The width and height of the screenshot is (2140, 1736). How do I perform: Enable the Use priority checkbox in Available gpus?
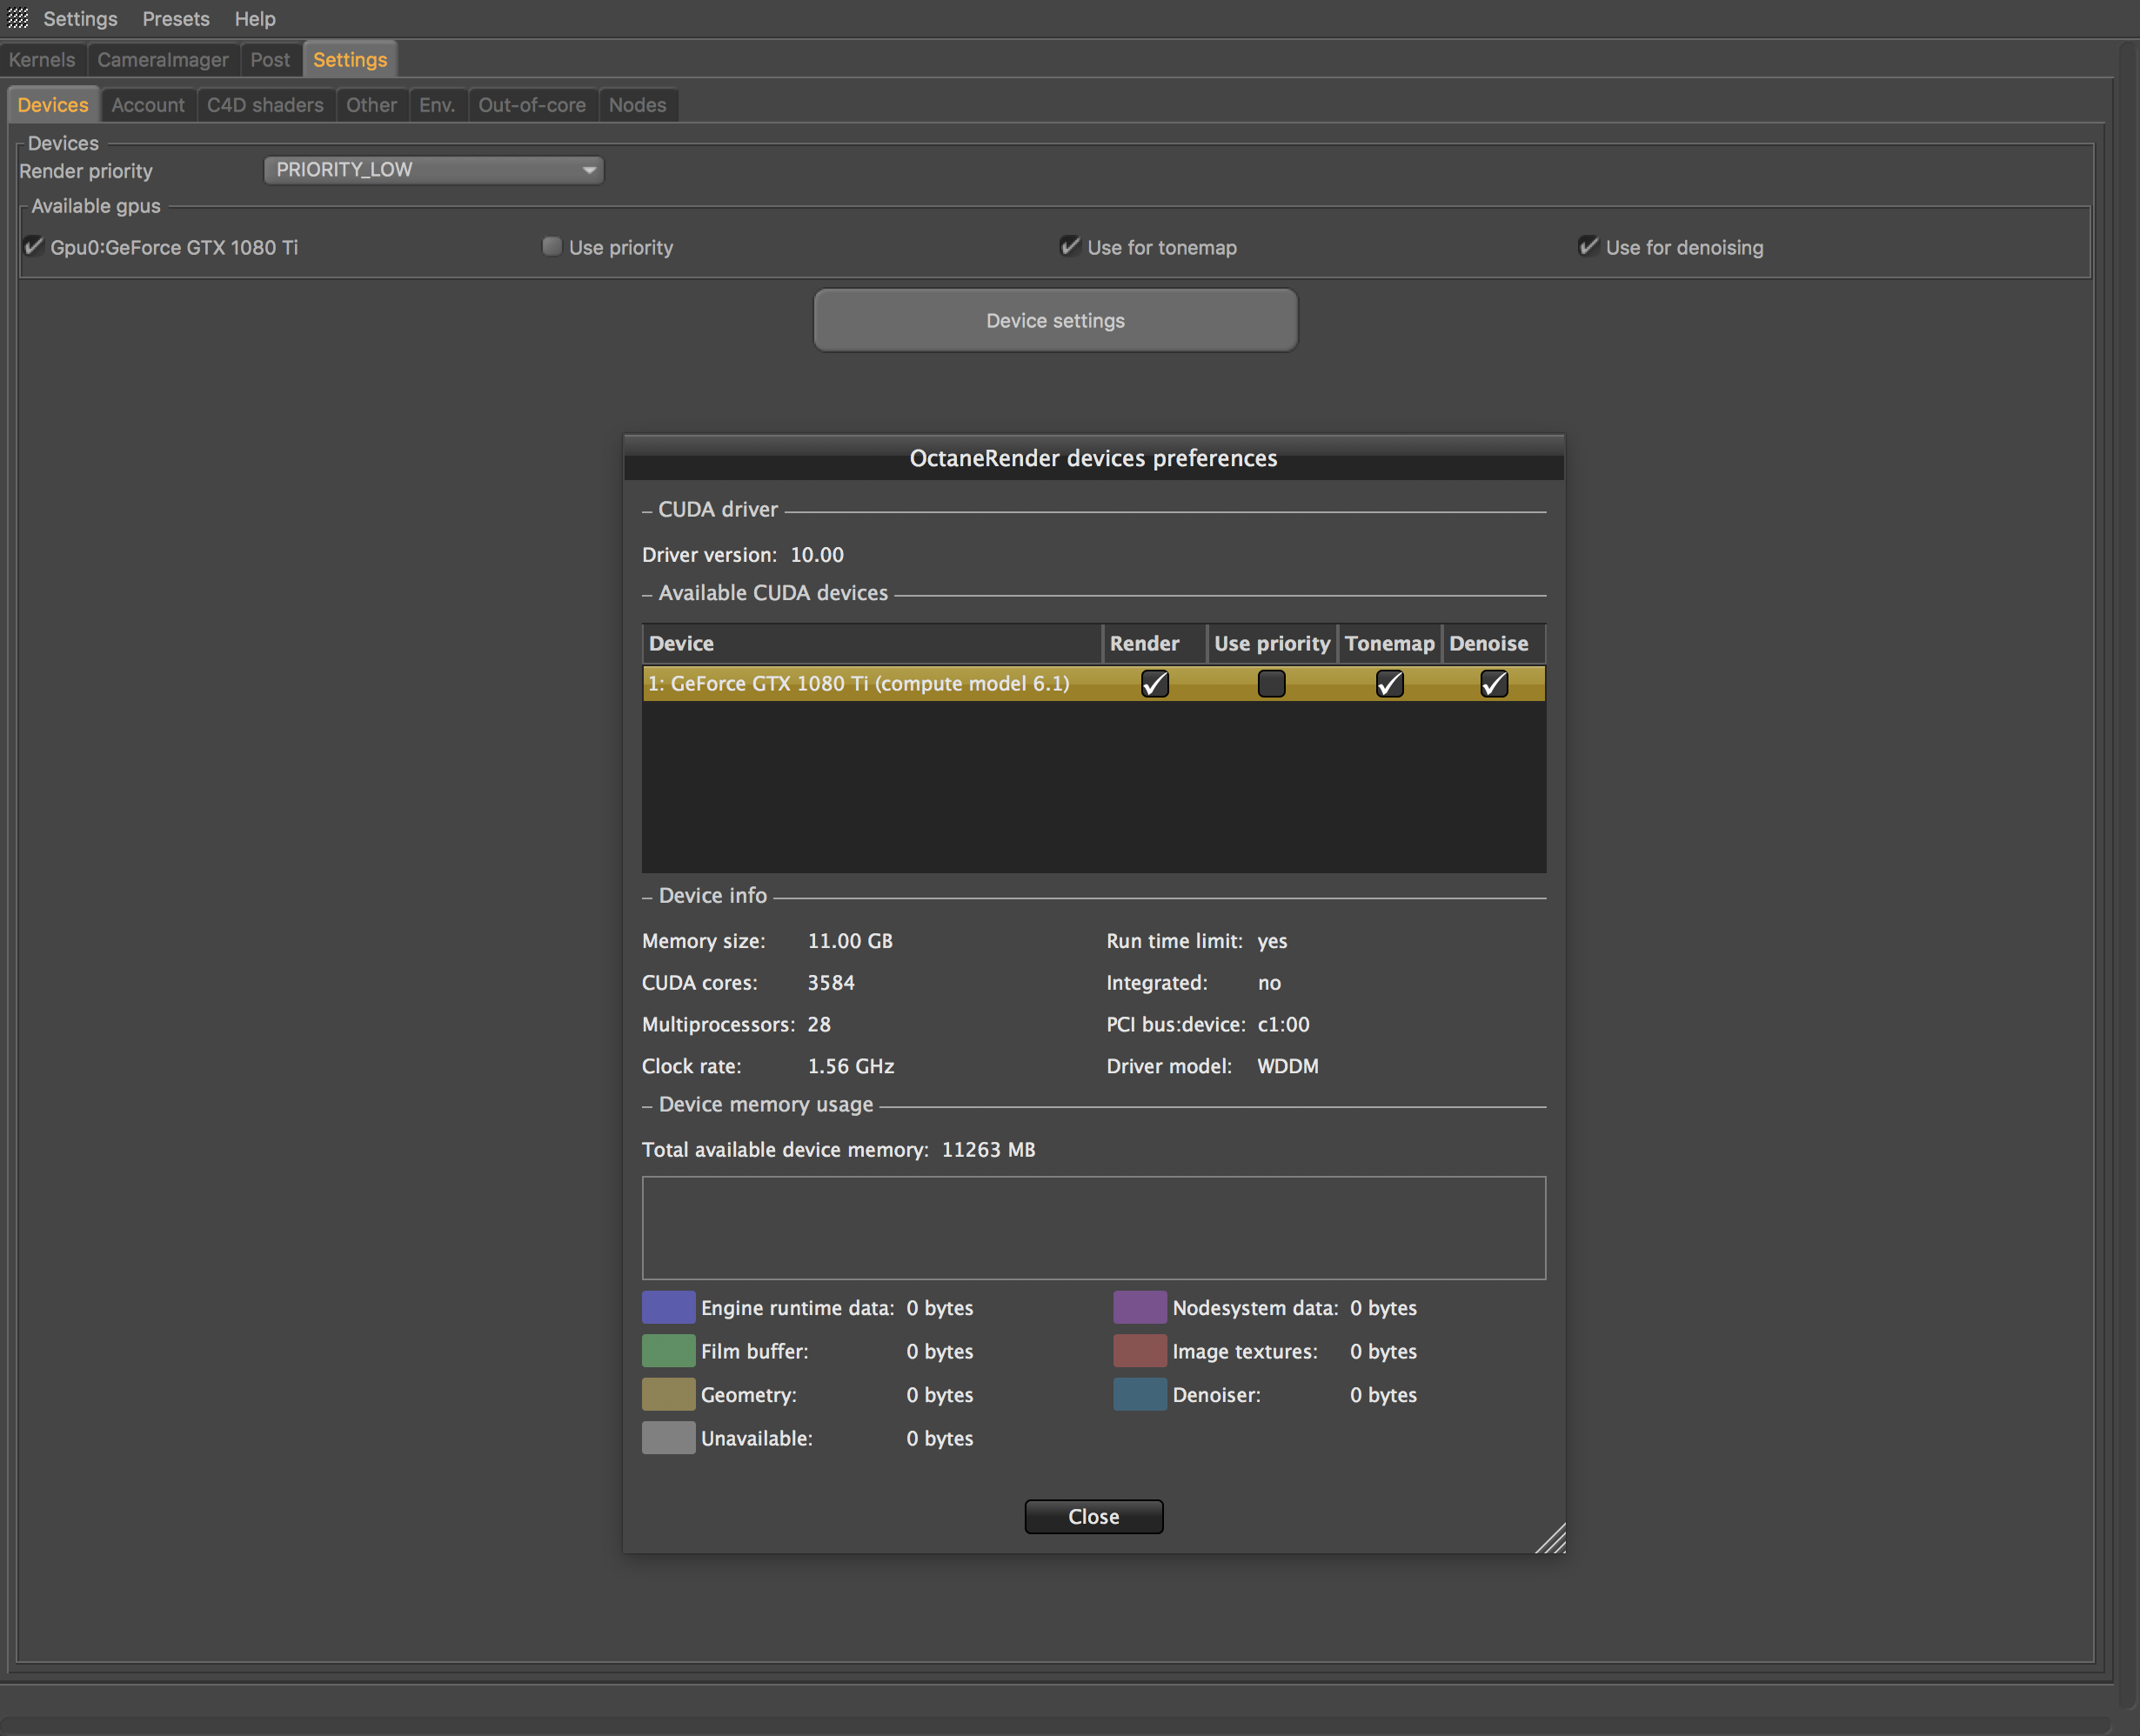click(x=552, y=246)
